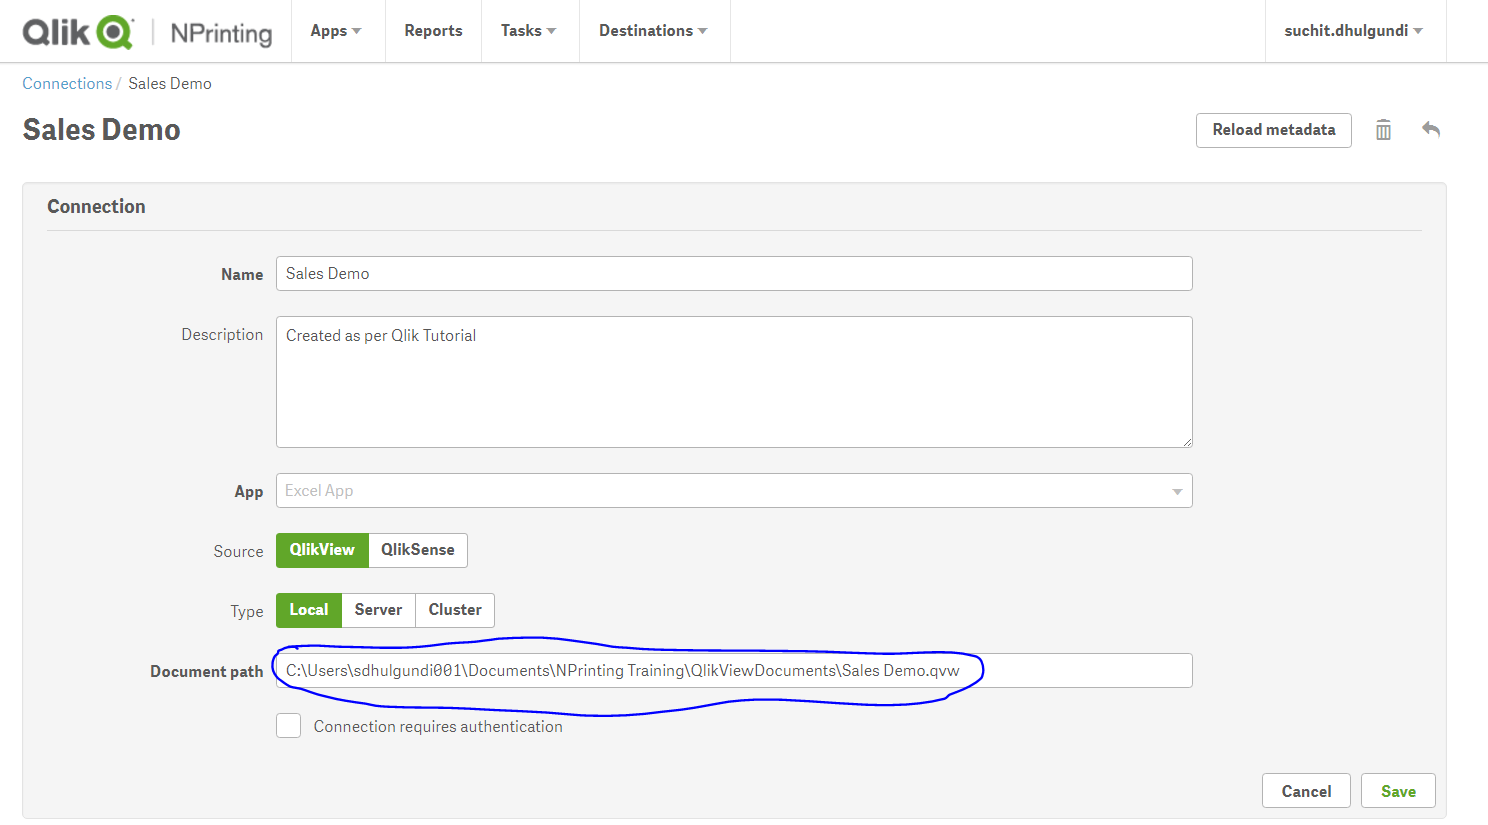Screen dimensions: 1488x825
Task: Select QlikSense as the source
Action: (418, 550)
